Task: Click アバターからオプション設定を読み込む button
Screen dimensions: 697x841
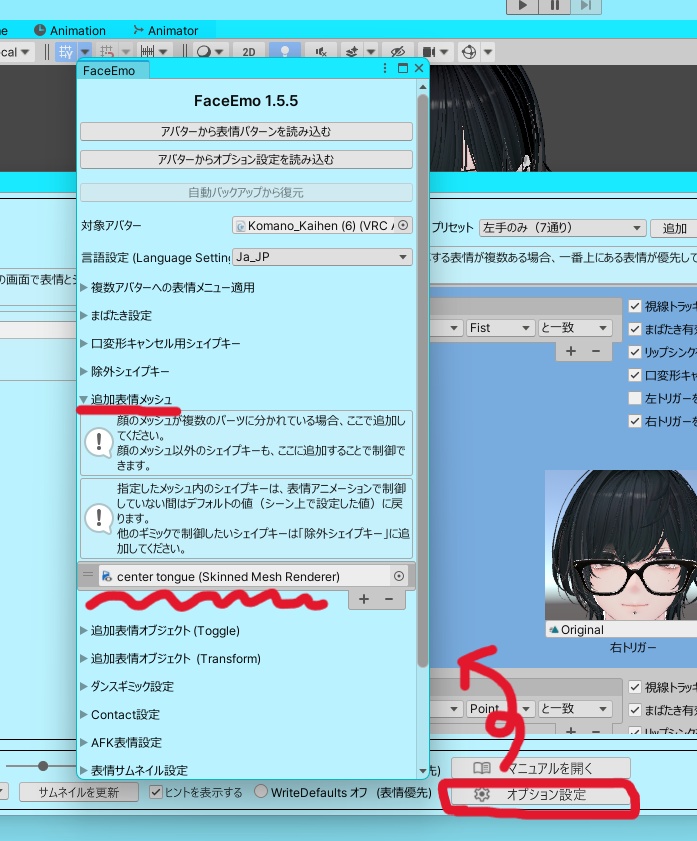Action: (x=246, y=159)
